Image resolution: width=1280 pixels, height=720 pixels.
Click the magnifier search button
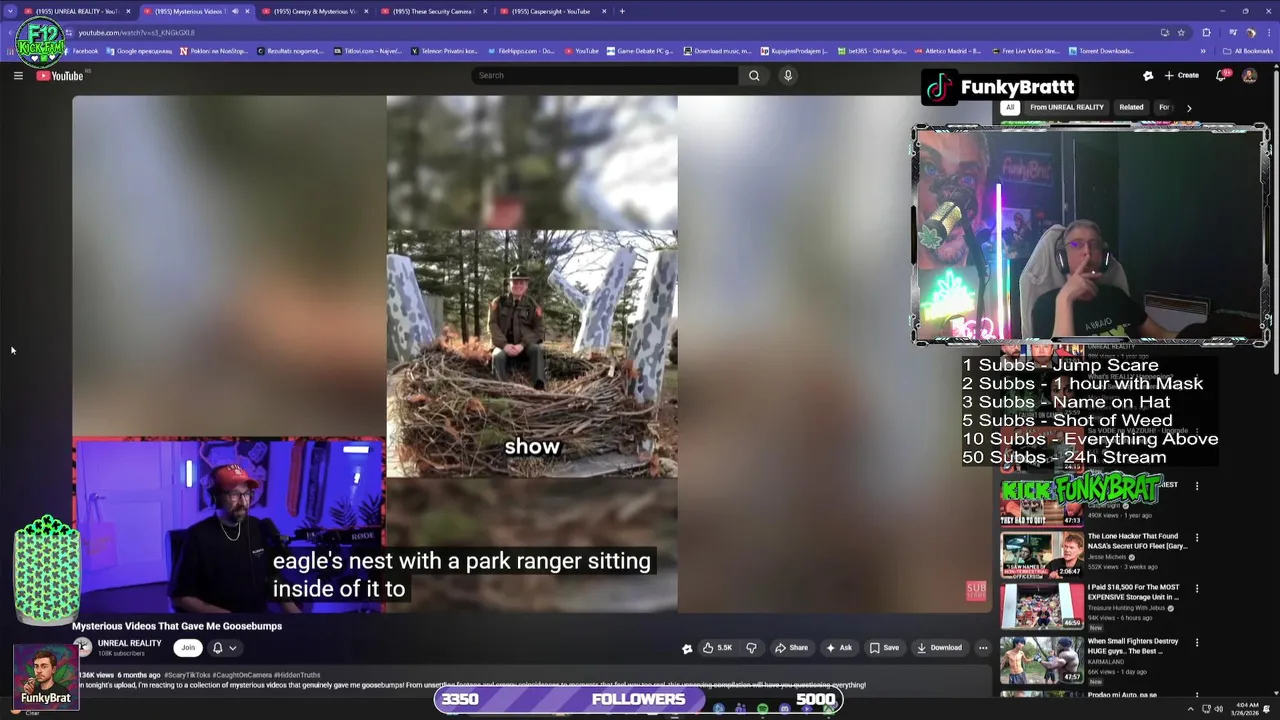[754, 75]
